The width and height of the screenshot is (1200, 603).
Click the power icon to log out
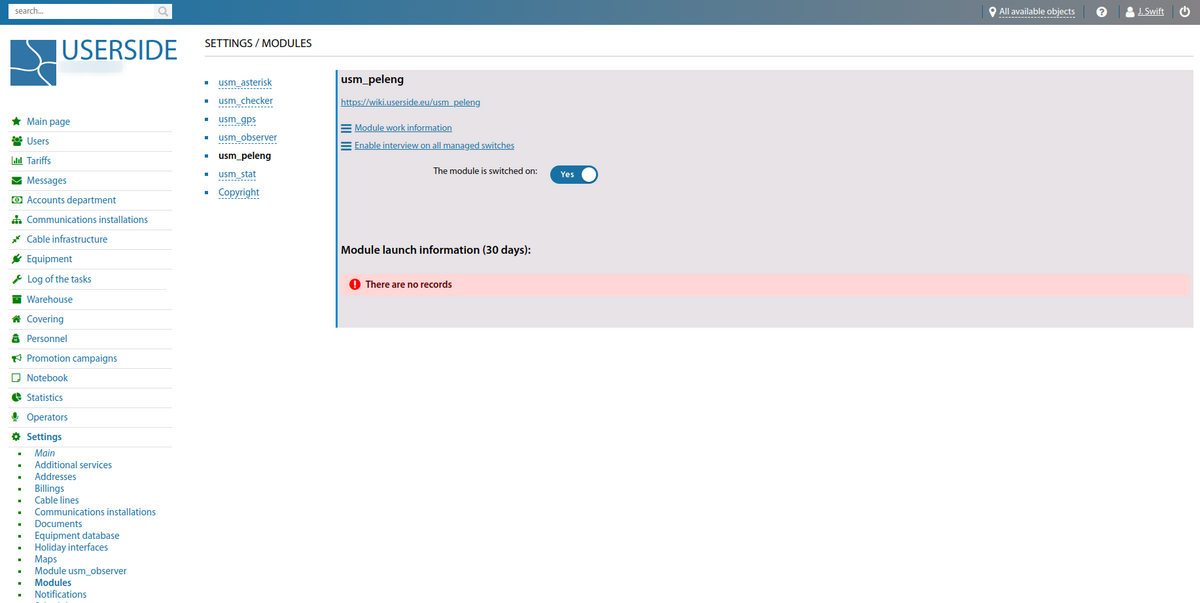click(x=1185, y=11)
